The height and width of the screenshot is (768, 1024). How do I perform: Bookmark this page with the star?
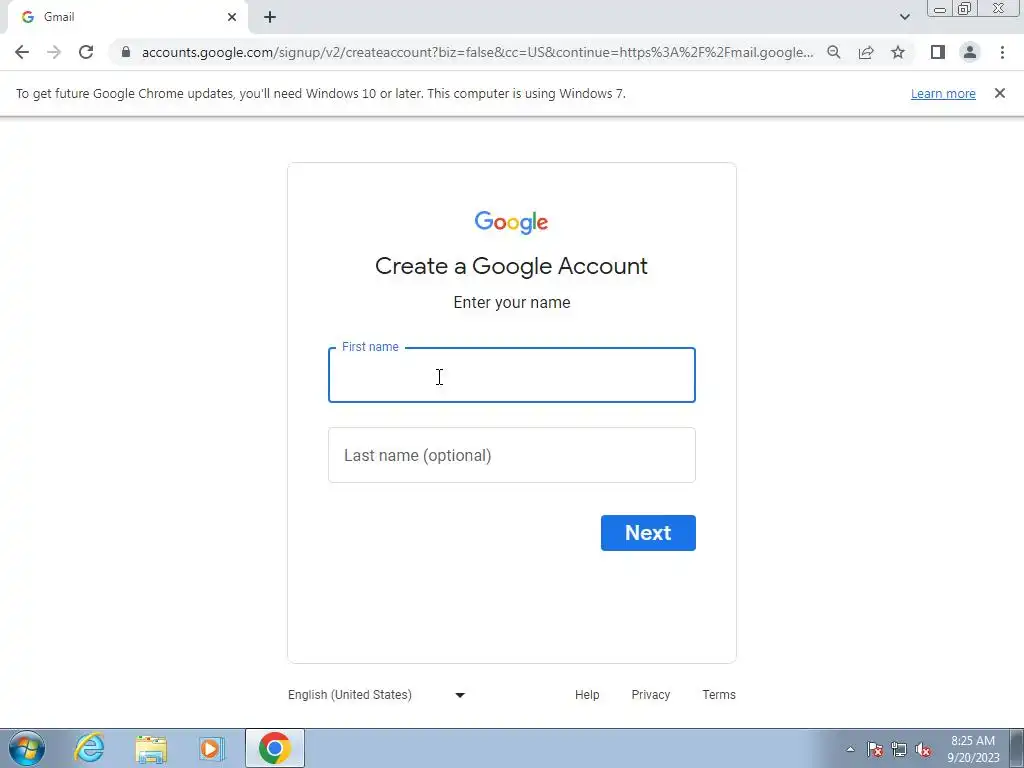coord(898,52)
